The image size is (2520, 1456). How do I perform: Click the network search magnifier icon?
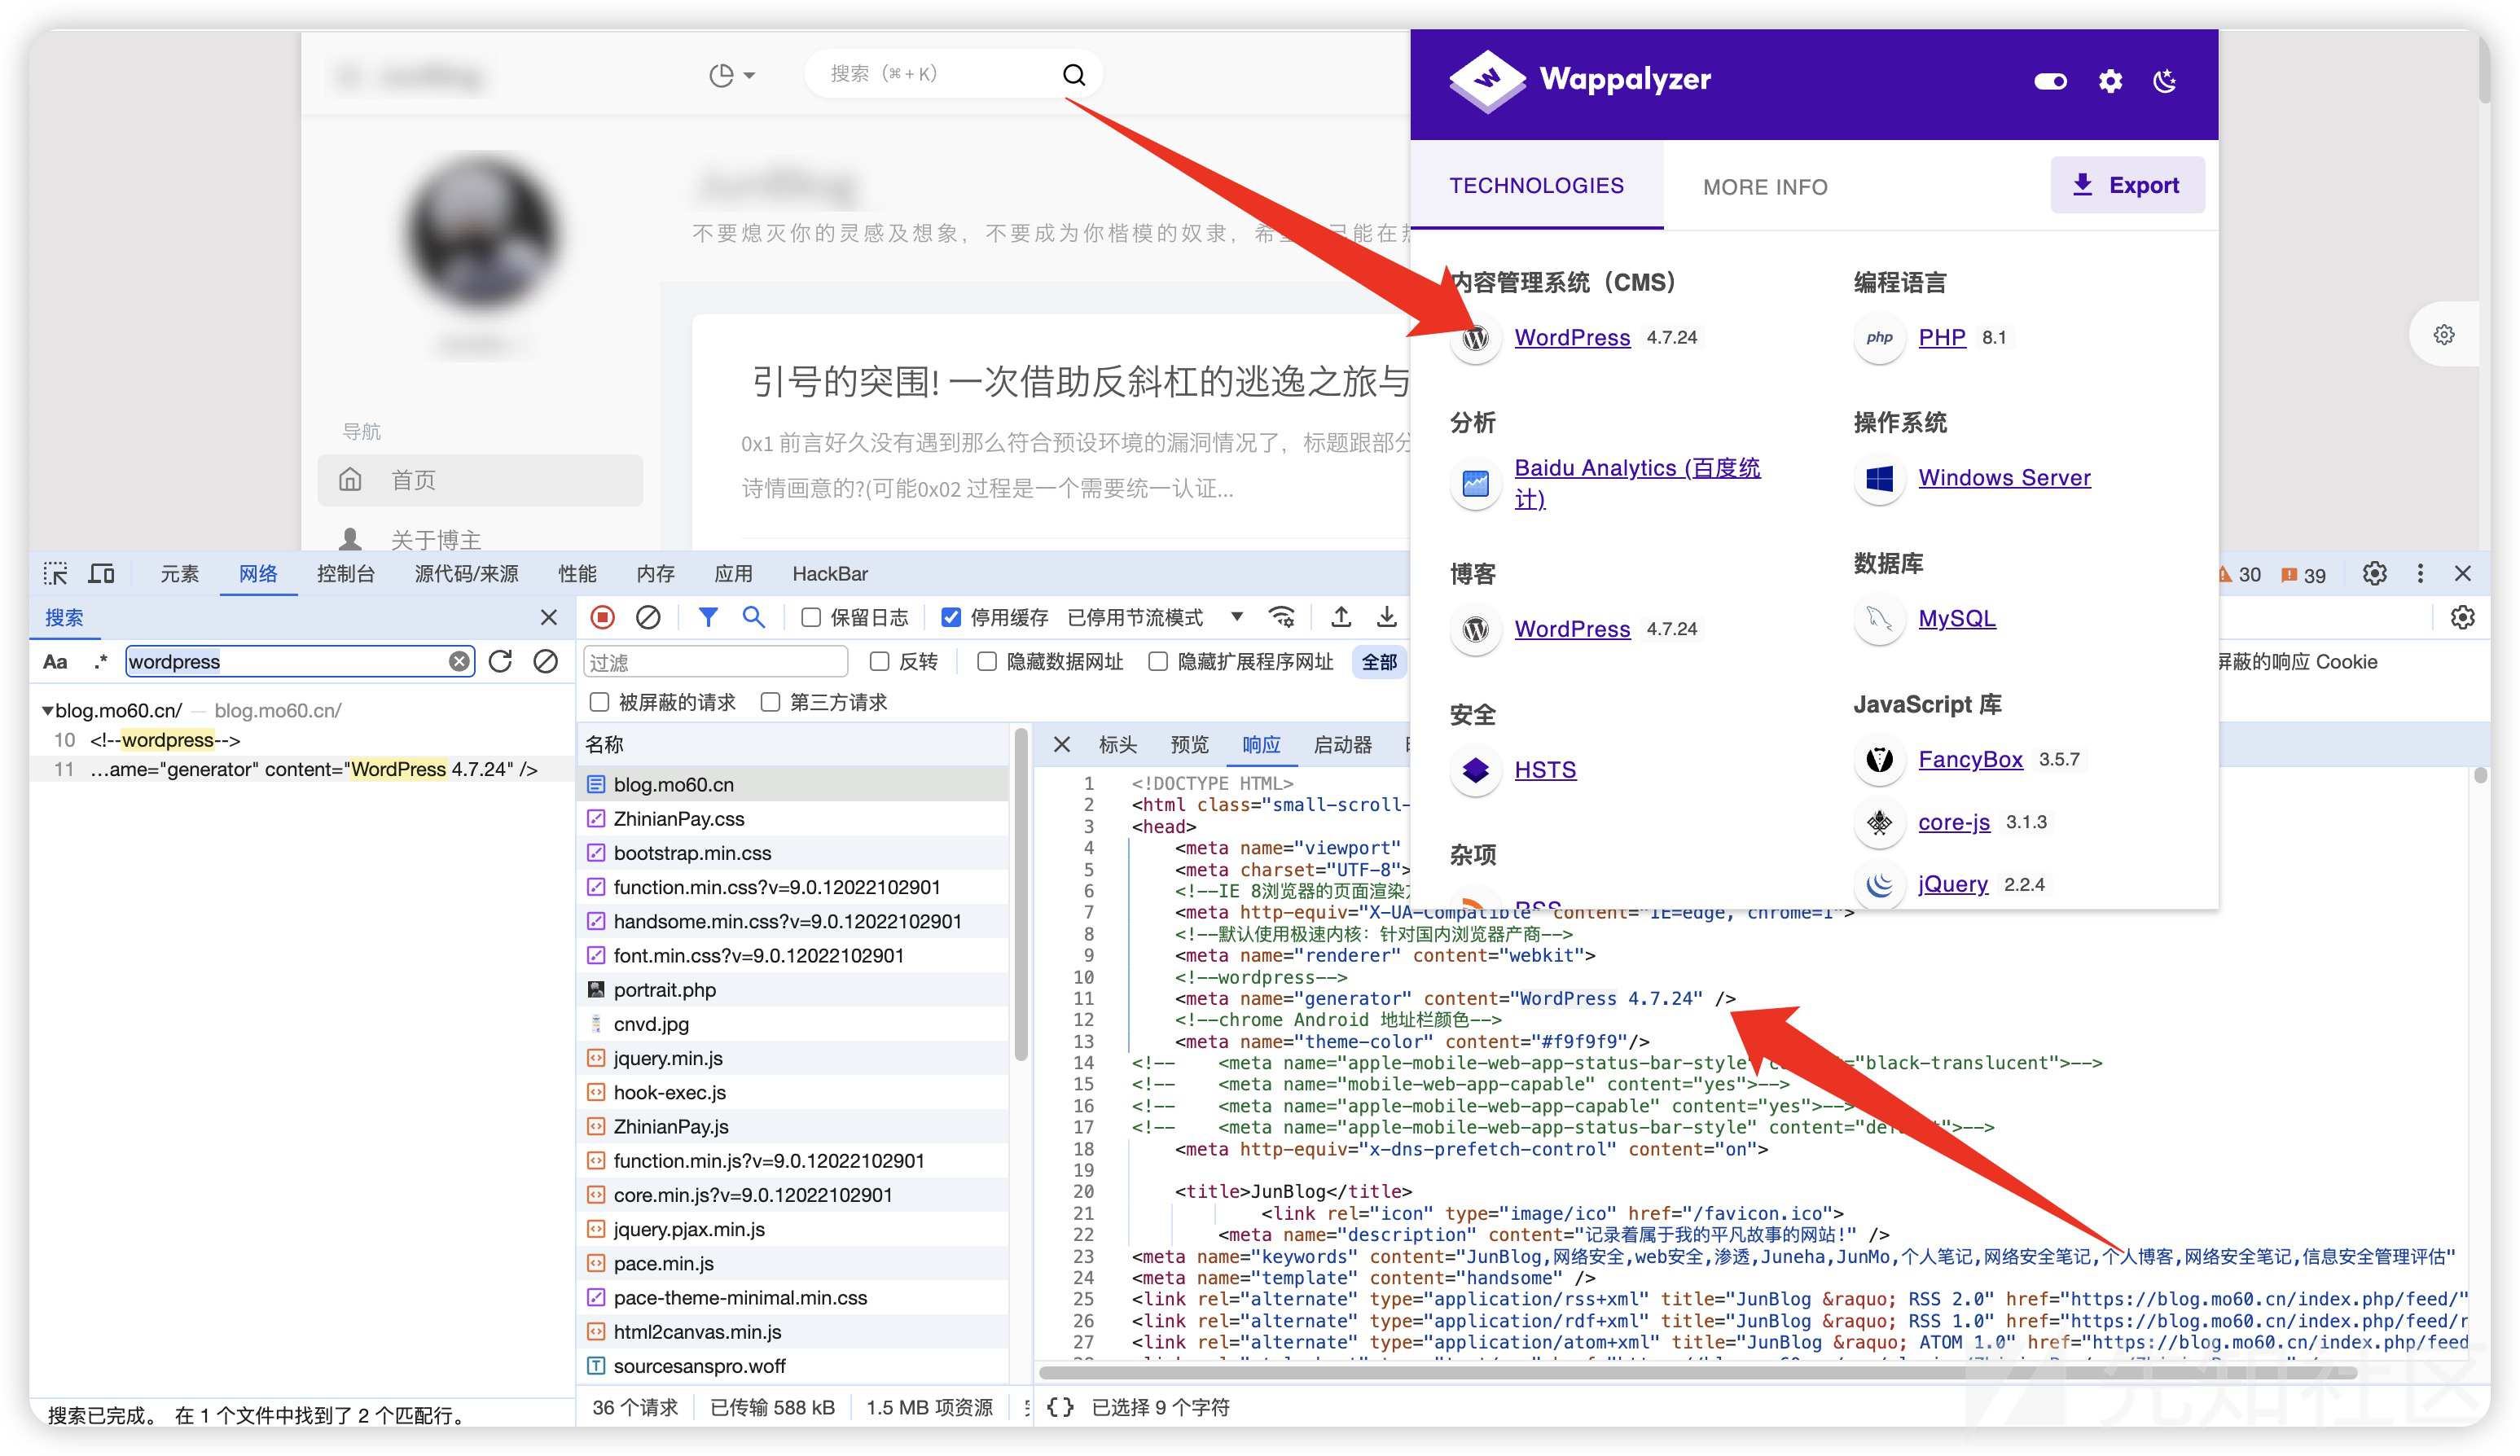754,617
